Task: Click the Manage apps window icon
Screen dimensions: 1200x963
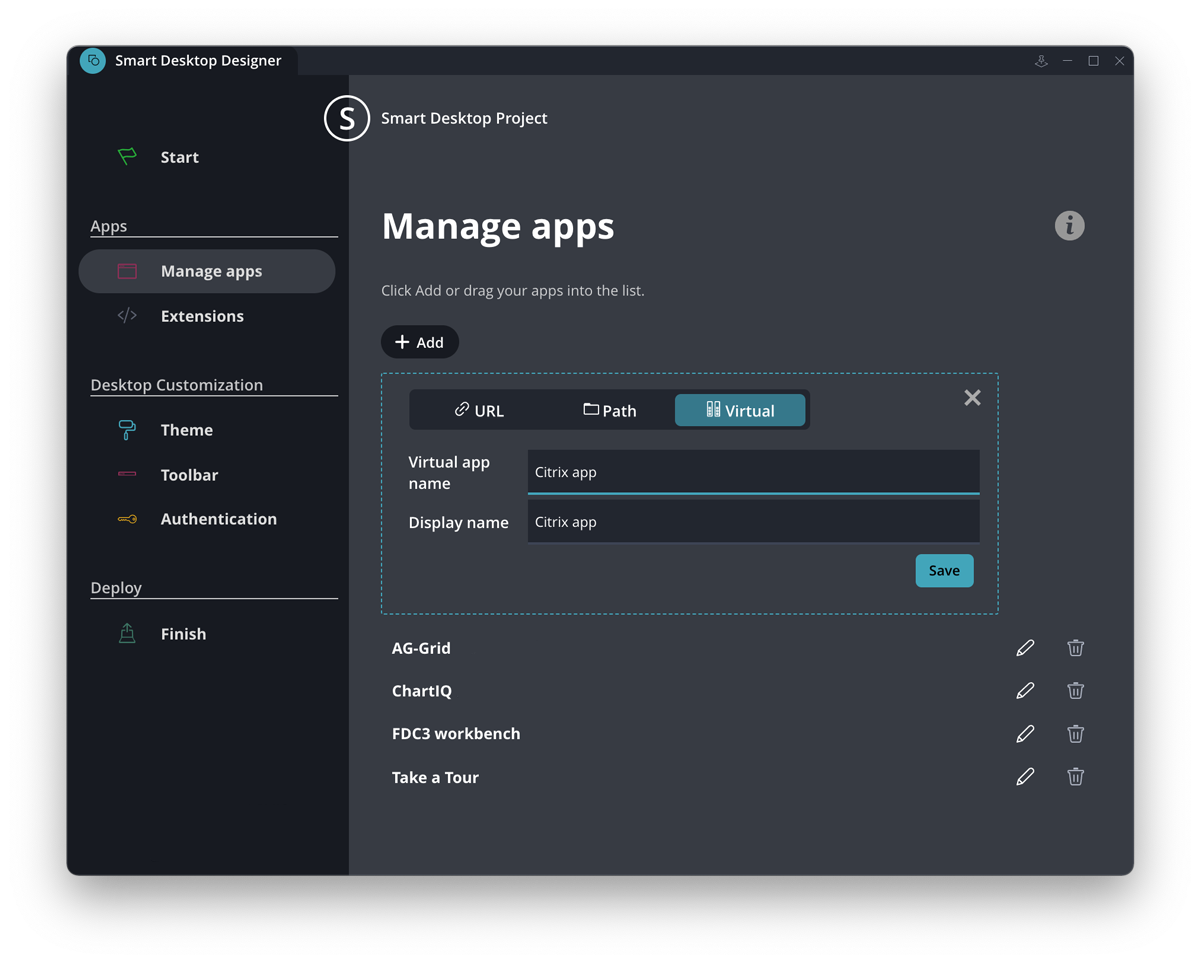Action: click(127, 271)
